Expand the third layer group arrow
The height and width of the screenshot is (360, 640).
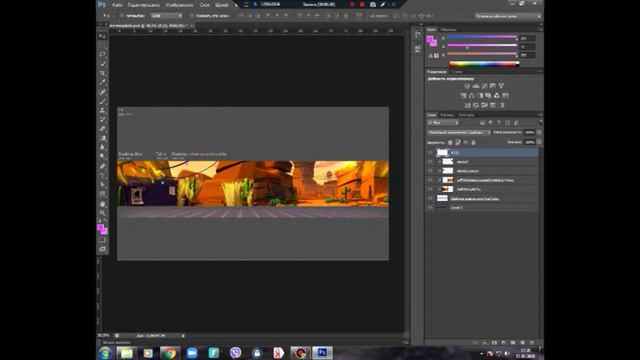pyautogui.click(x=439, y=171)
